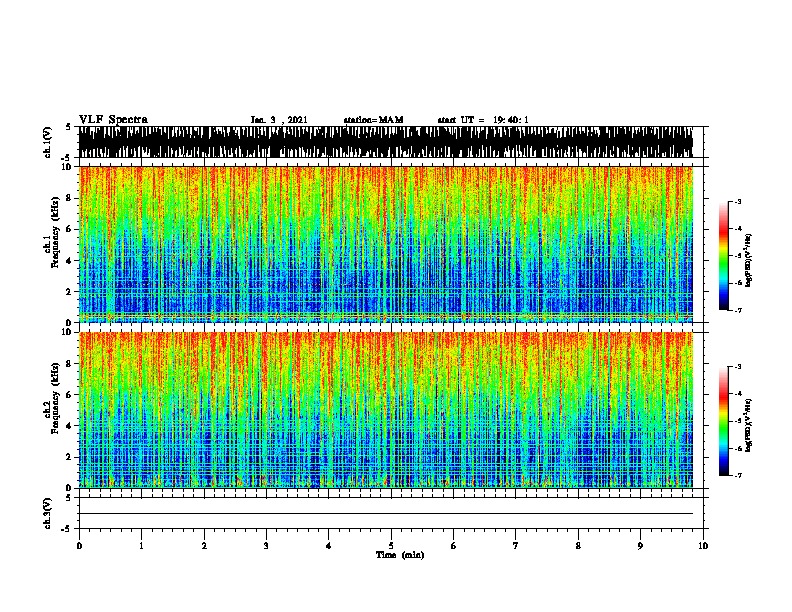The width and height of the screenshot is (792, 612).
Task: Click time axis tick label "0"
Action: click(79, 546)
